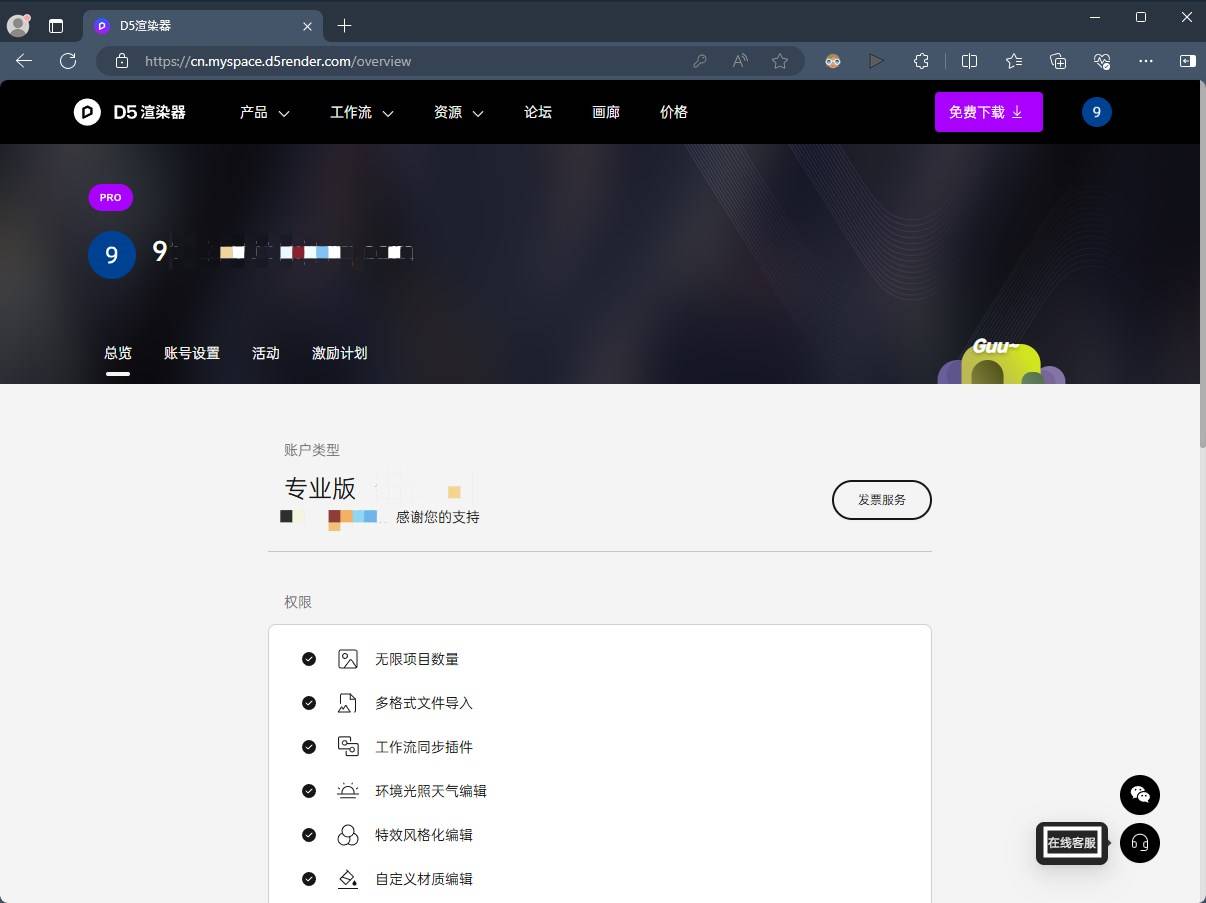
Task: Click the PRO badge
Action: [111, 197]
